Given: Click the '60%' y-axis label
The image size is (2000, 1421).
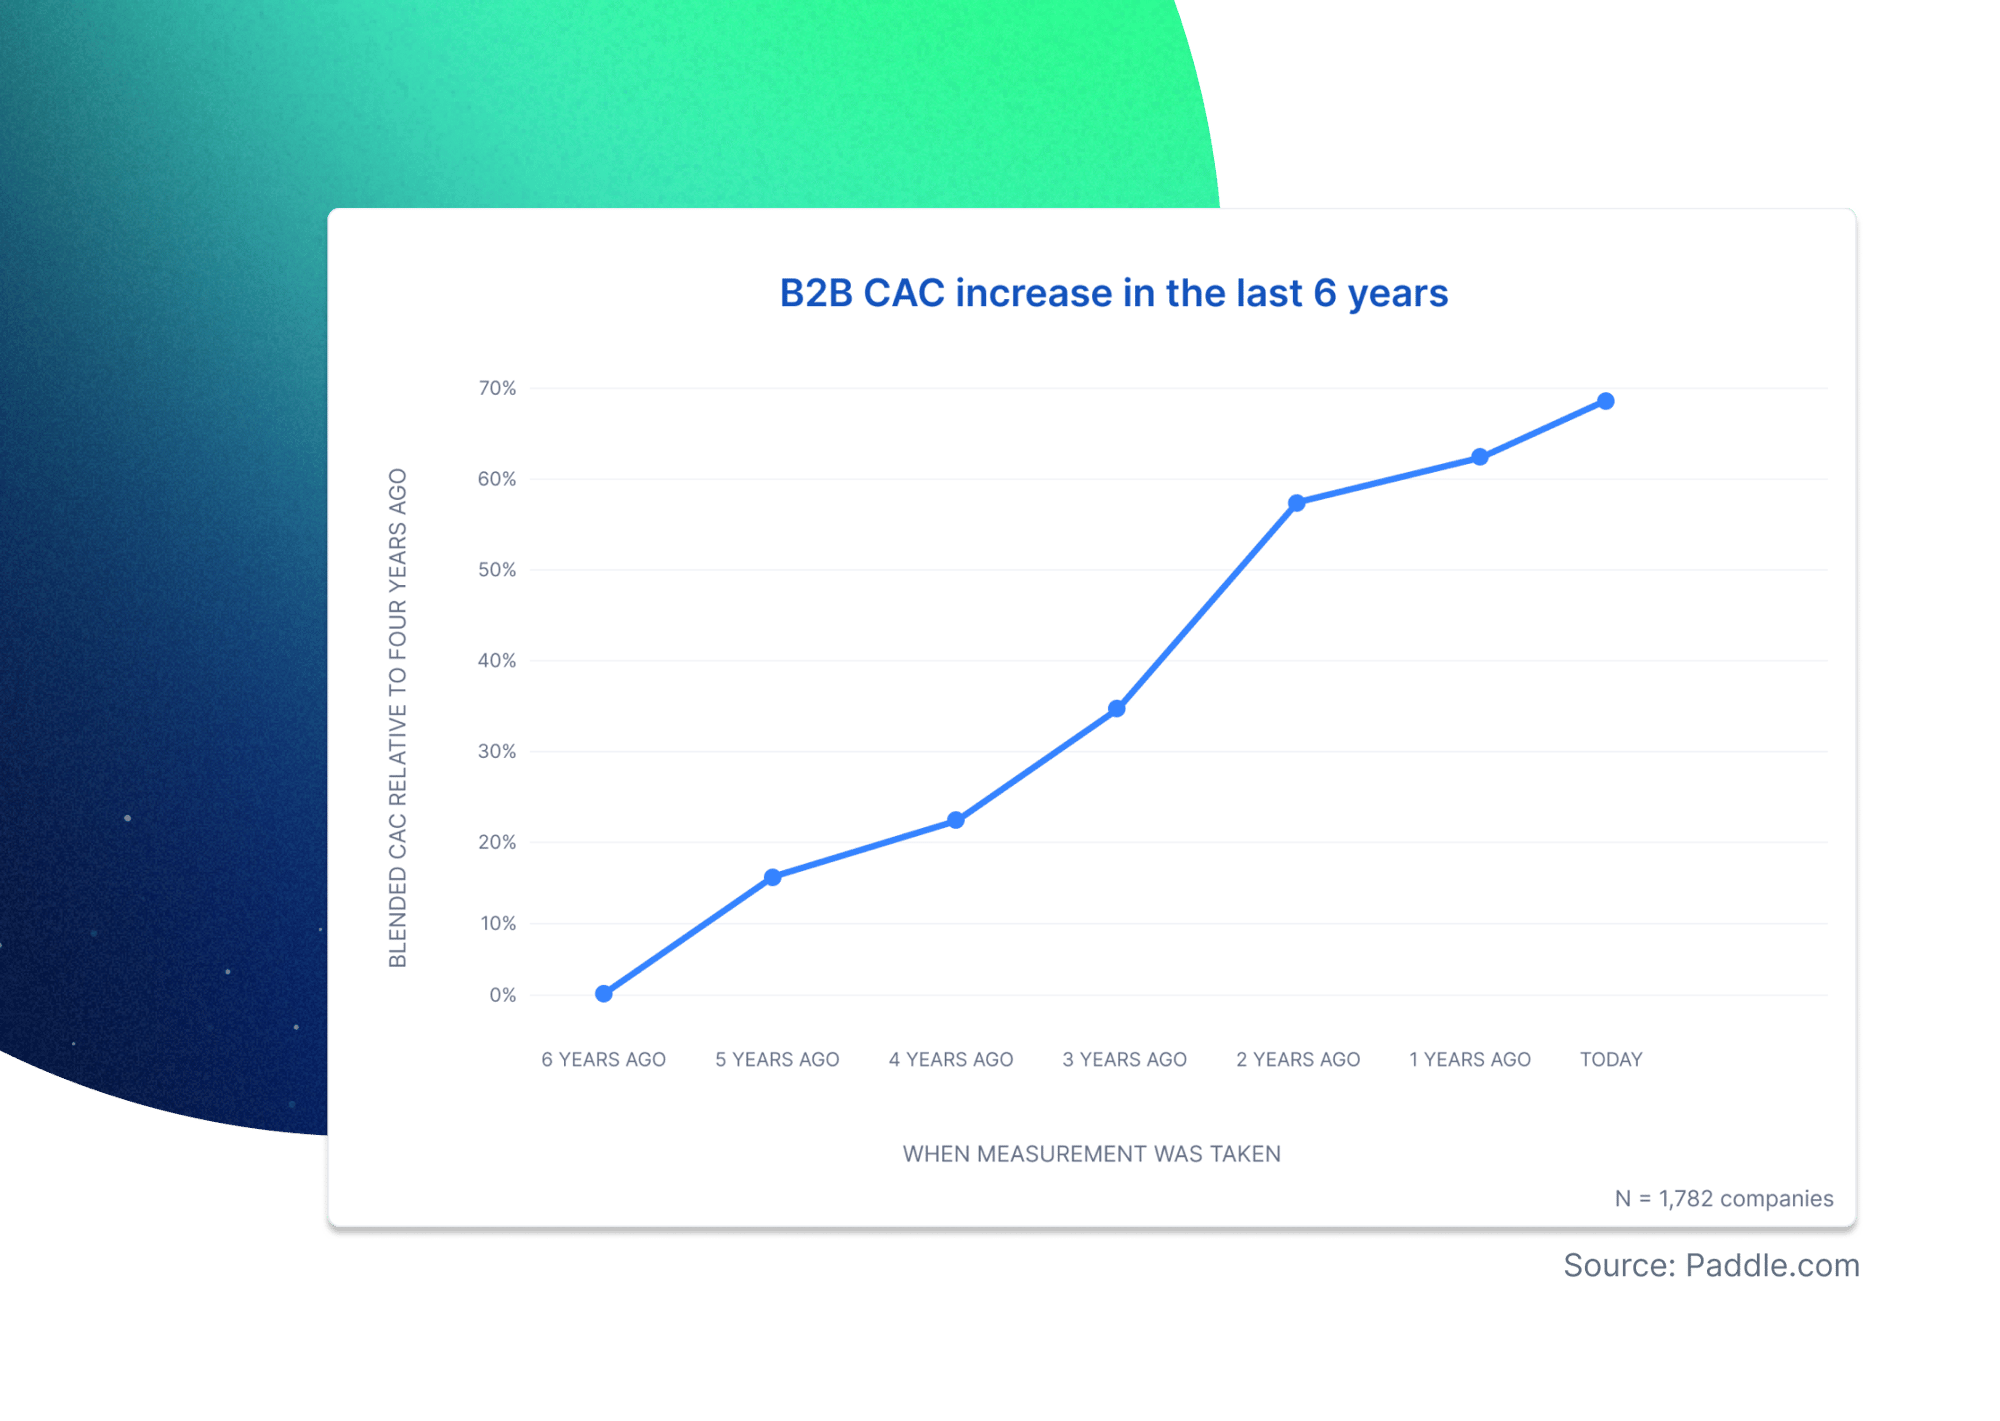Looking at the screenshot, I should click(497, 479).
